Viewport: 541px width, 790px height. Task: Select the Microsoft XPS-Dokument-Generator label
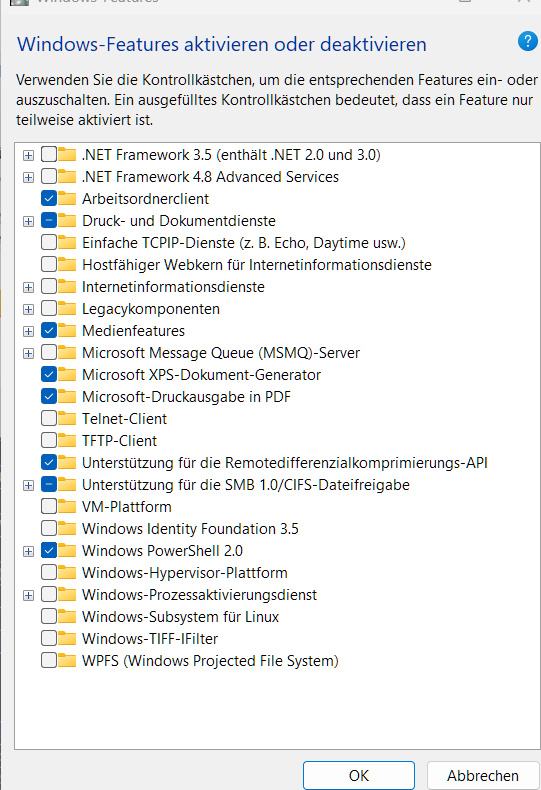coord(201,374)
